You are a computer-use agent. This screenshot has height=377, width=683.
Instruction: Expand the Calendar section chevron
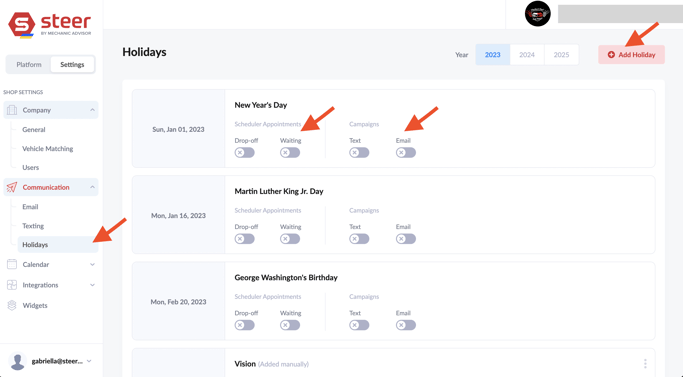(x=92, y=264)
